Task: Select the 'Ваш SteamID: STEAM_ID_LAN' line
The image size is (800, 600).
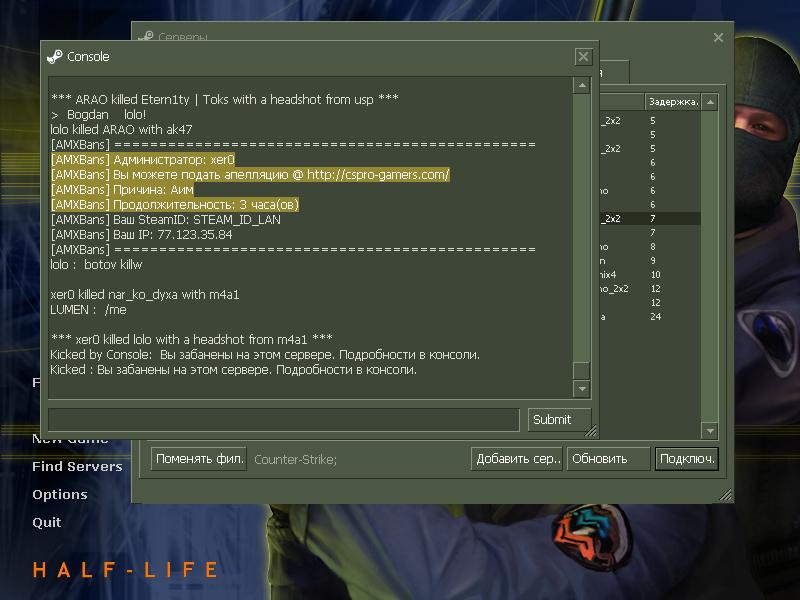Action: pyautogui.click(x=166, y=220)
